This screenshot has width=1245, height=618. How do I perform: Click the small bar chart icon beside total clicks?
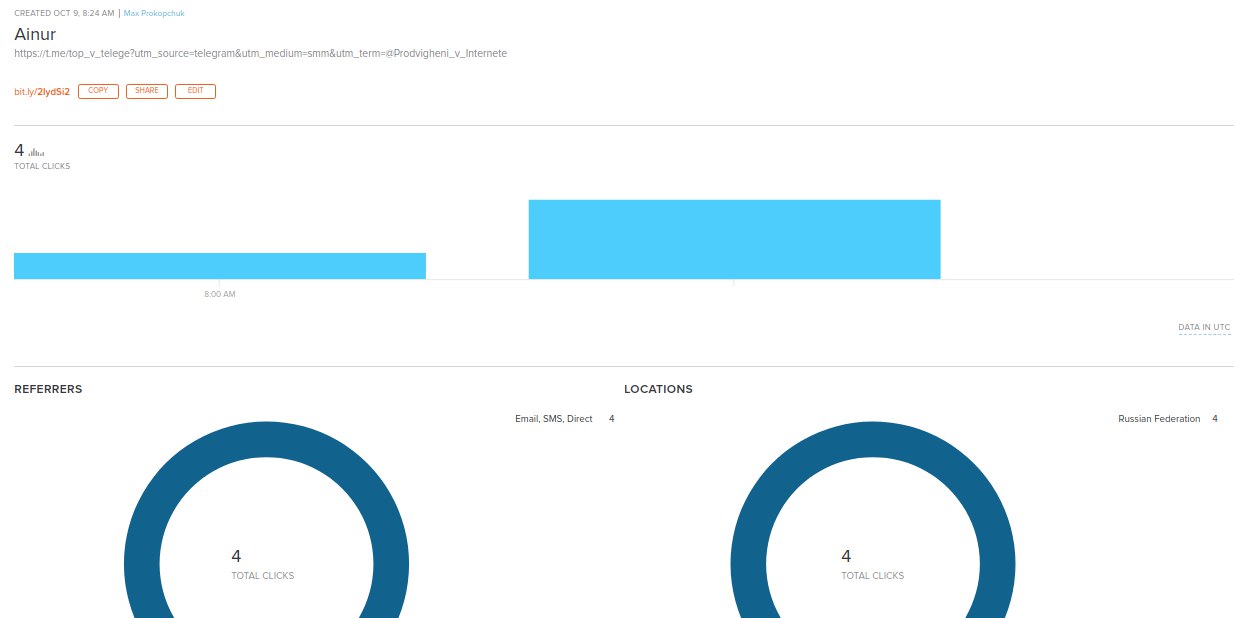(36, 152)
